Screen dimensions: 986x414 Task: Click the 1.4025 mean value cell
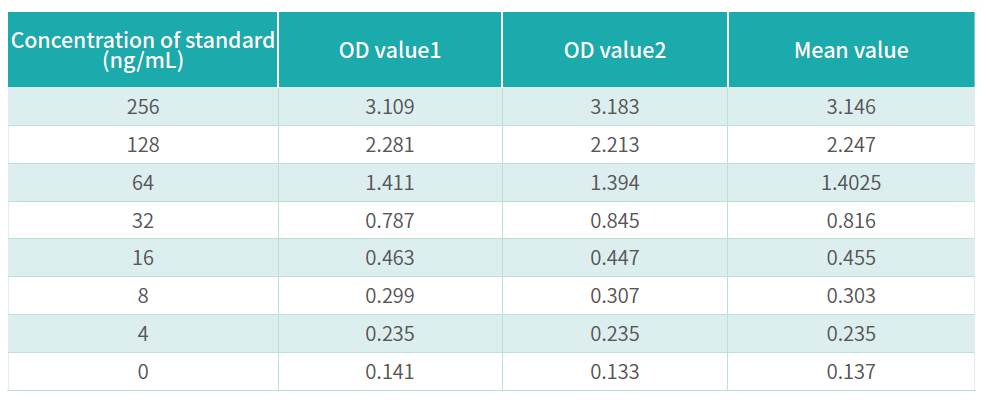851,183
